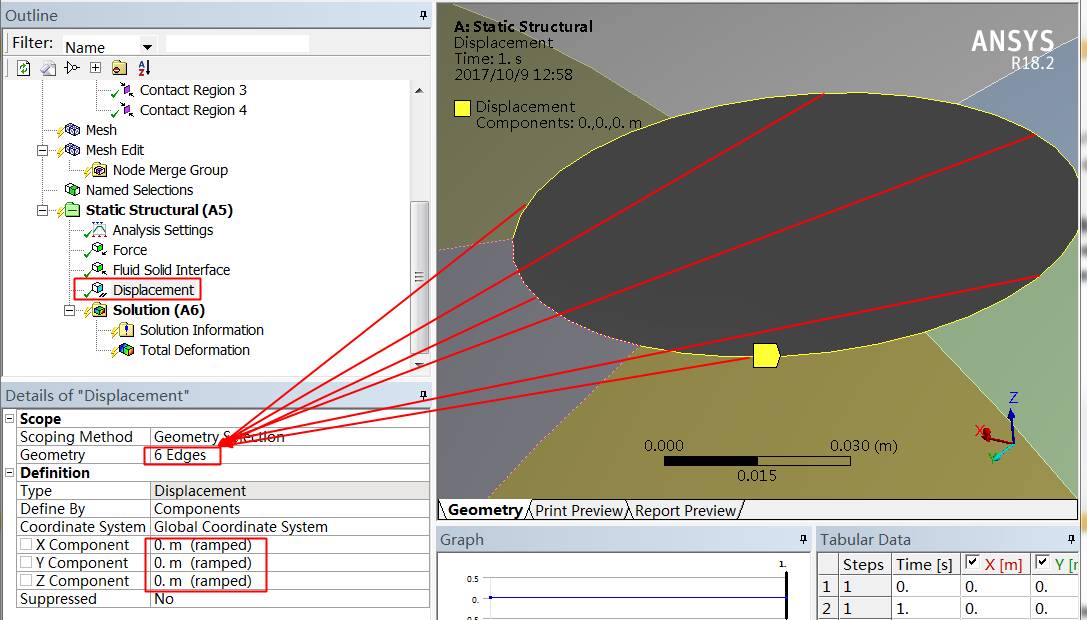Click the refresh icon in Outline toolbar
Image resolution: width=1087 pixels, height=620 pixels.
pyautogui.click(x=24, y=68)
